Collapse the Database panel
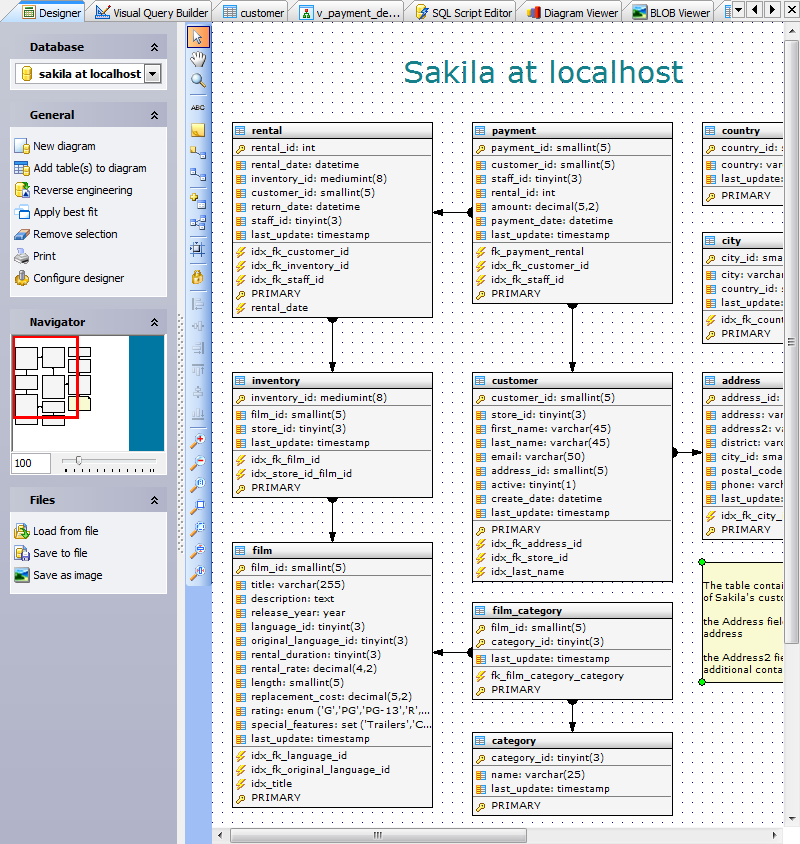The height and width of the screenshot is (844, 800). [156, 47]
